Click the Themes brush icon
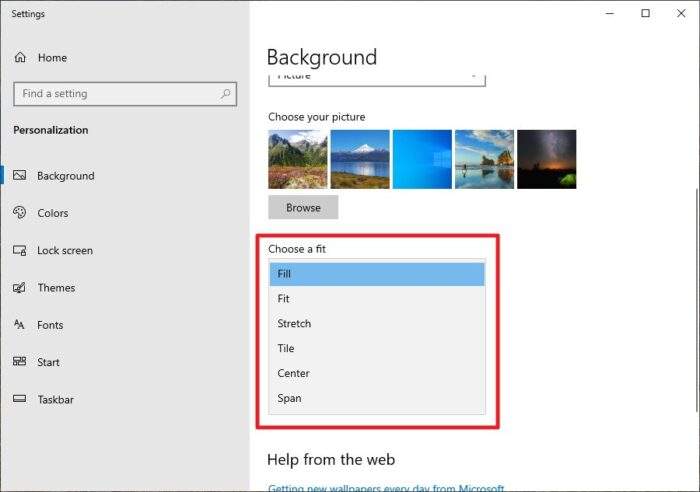This screenshot has width=700, height=492. [20, 288]
